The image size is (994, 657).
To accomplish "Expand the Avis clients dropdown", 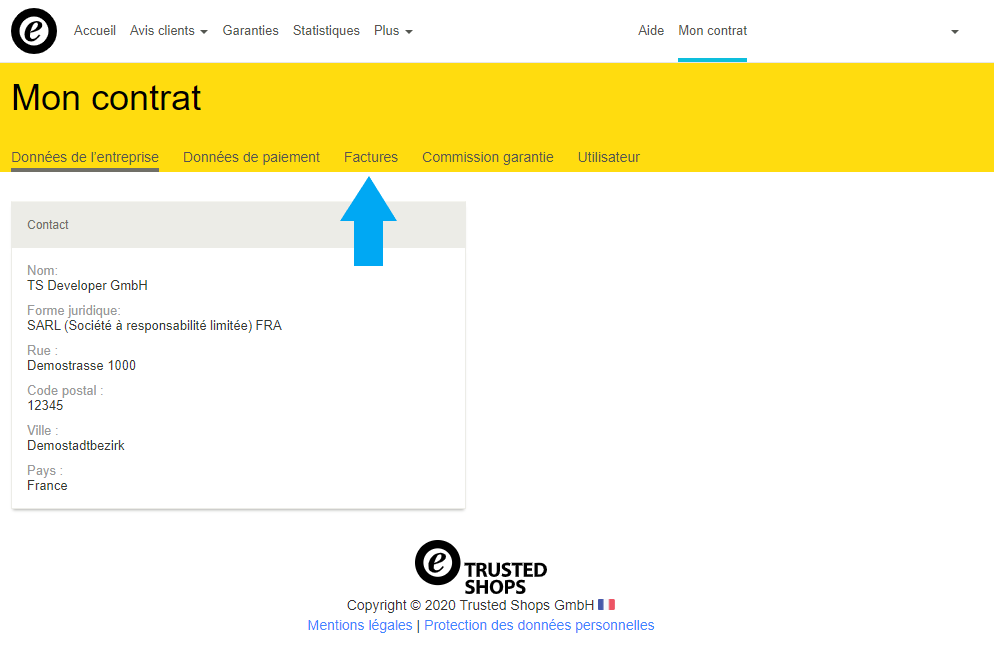I will click(x=169, y=30).
